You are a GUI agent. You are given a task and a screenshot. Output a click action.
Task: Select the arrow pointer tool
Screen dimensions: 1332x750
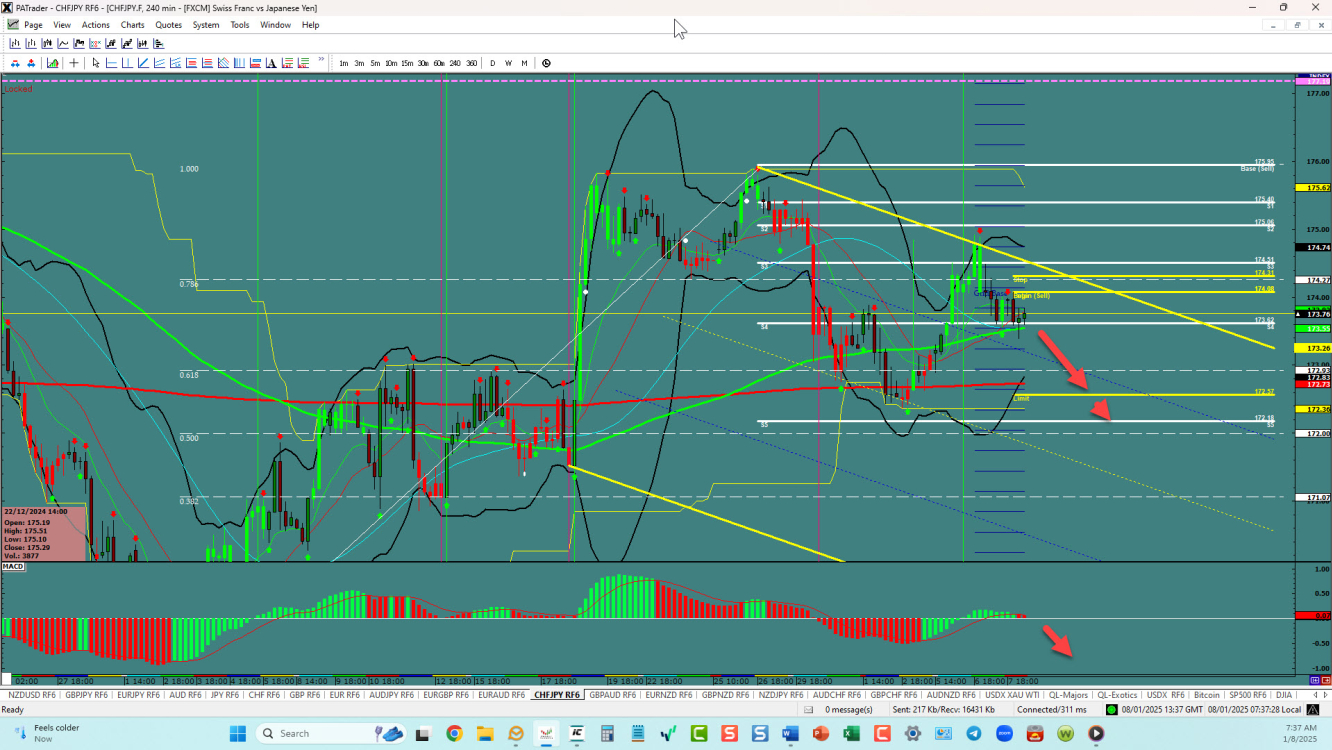pos(96,63)
